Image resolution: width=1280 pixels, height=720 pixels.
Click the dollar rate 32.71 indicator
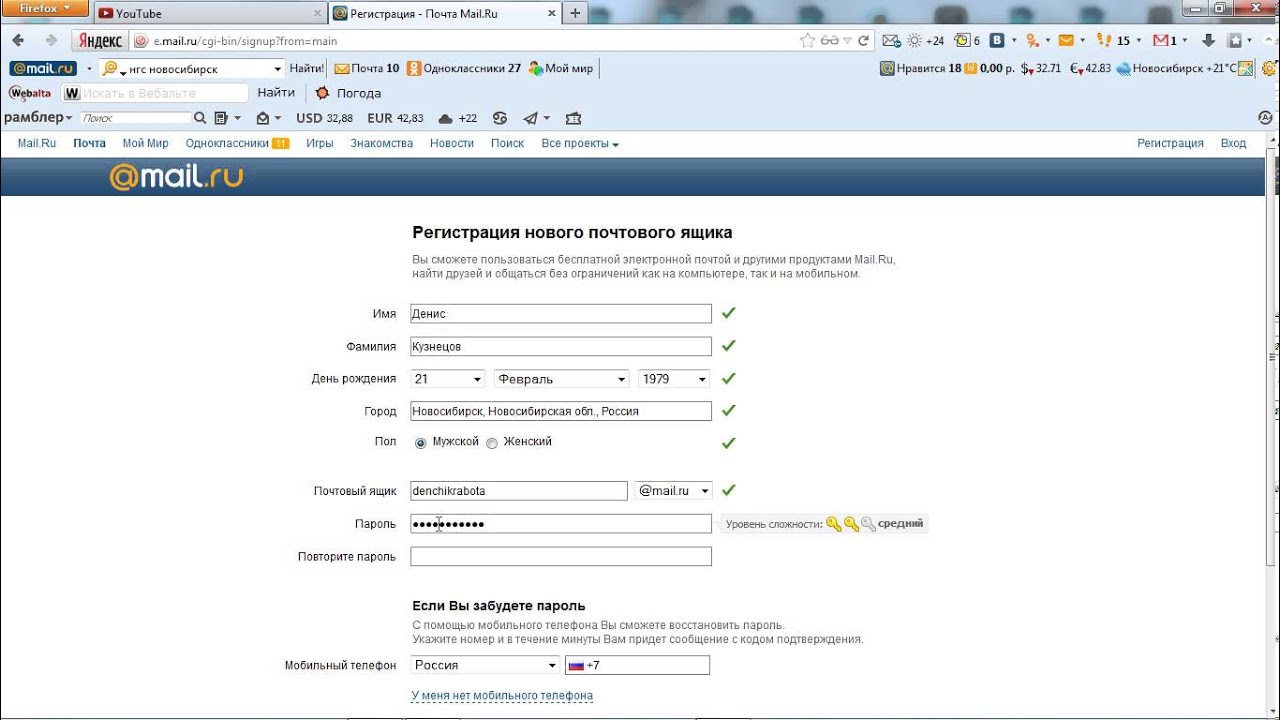[1041, 69]
